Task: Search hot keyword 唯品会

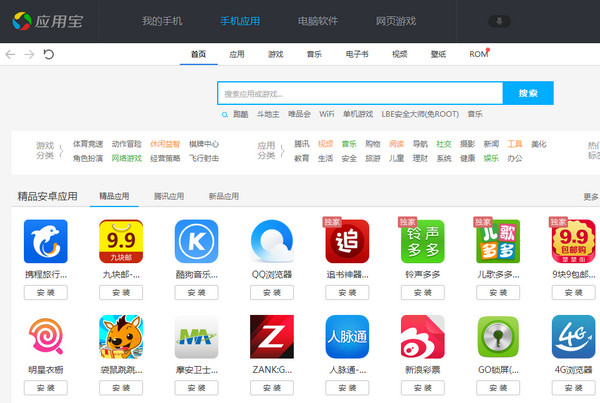Action: coord(299,114)
